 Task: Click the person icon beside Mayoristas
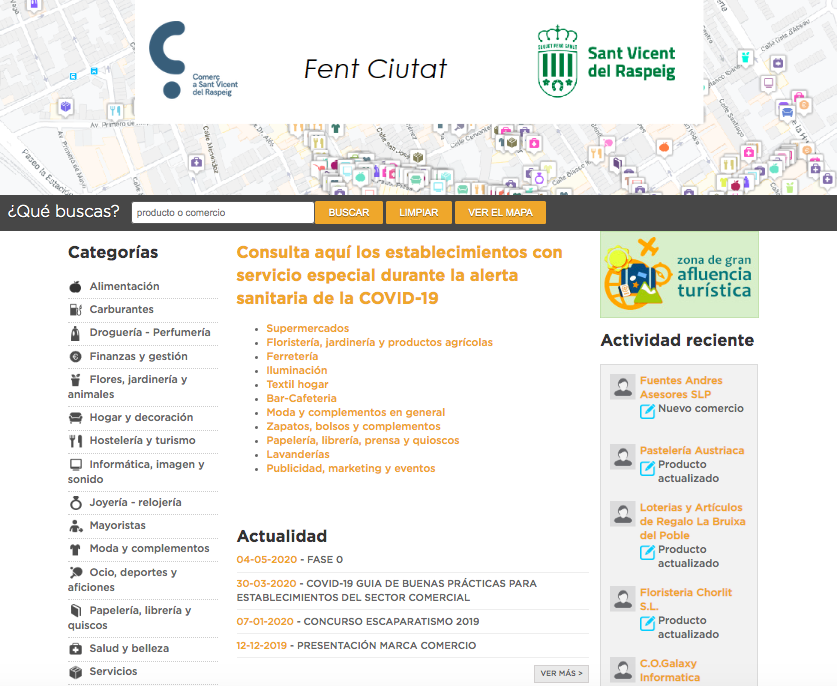coord(75,526)
